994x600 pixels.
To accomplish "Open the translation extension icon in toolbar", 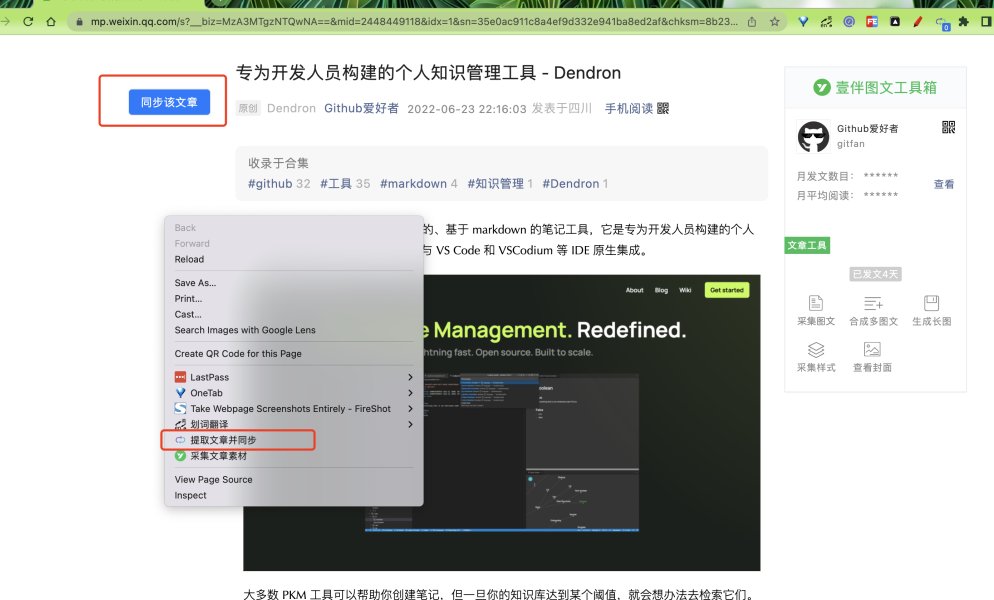I will click(826, 22).
